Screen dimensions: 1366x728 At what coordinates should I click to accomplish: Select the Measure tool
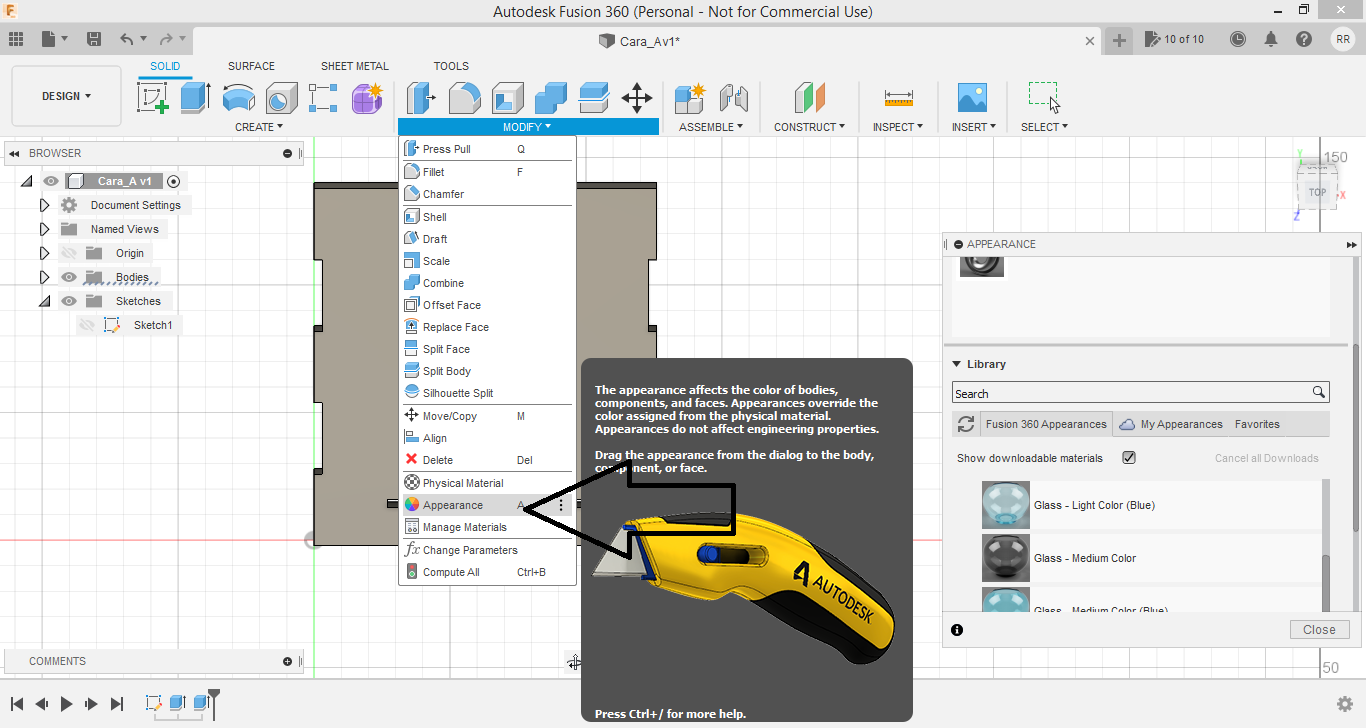(899, 98)
